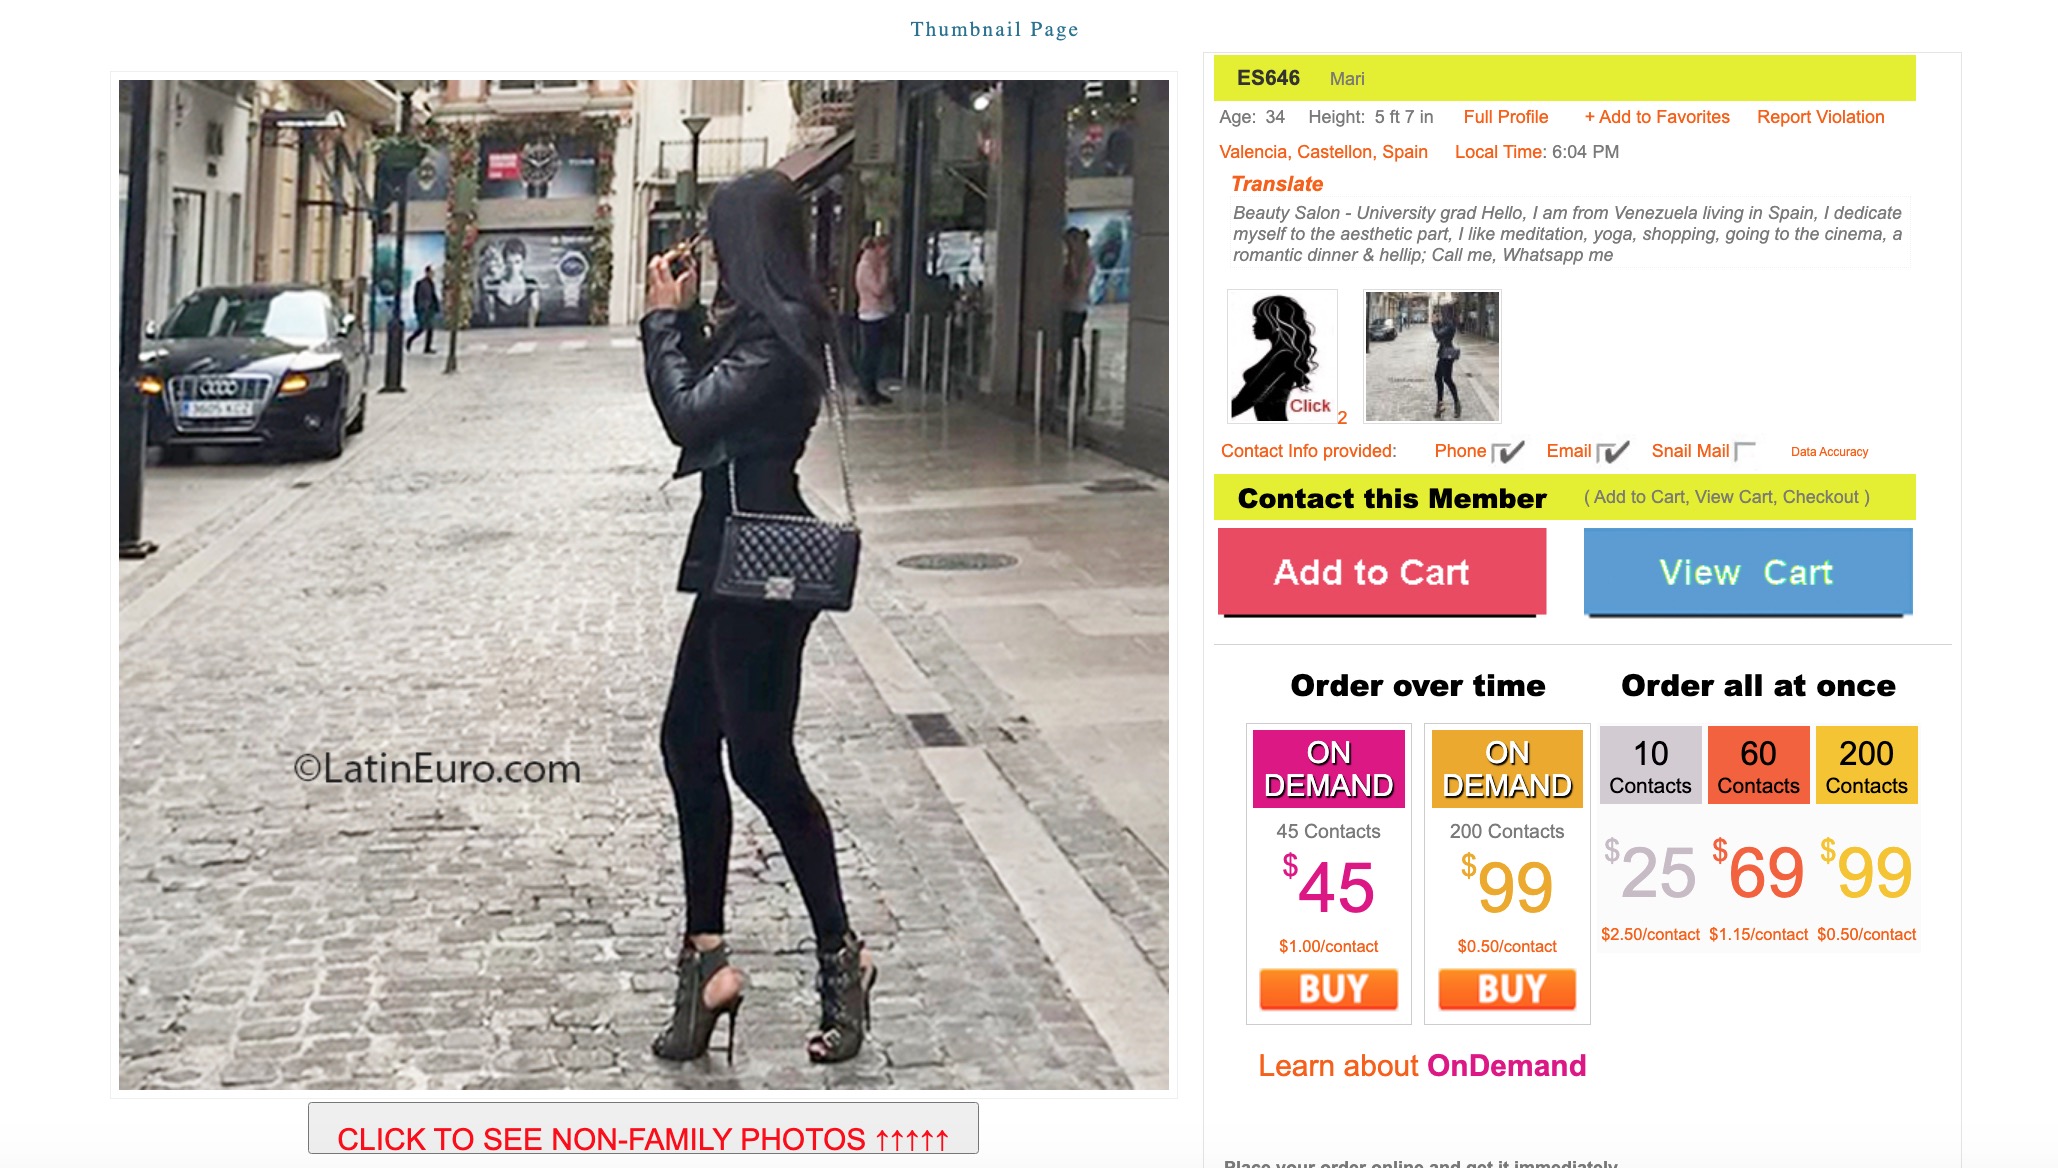Image resolution: width=2058 pixels, height=1168 pixels.
Task: Click the Add to Cart button
Action: 1382,572
